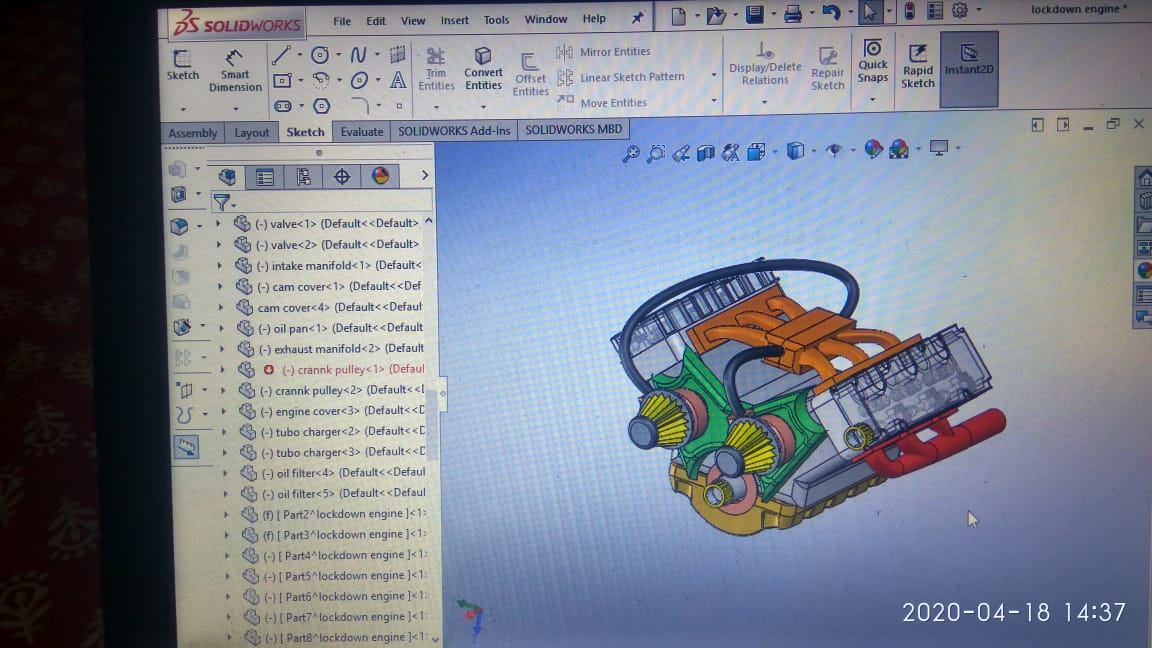Click the Rapid Sketch icon
The width and height of the screenshot is (1152, 648).
click(x=918, y=66)
